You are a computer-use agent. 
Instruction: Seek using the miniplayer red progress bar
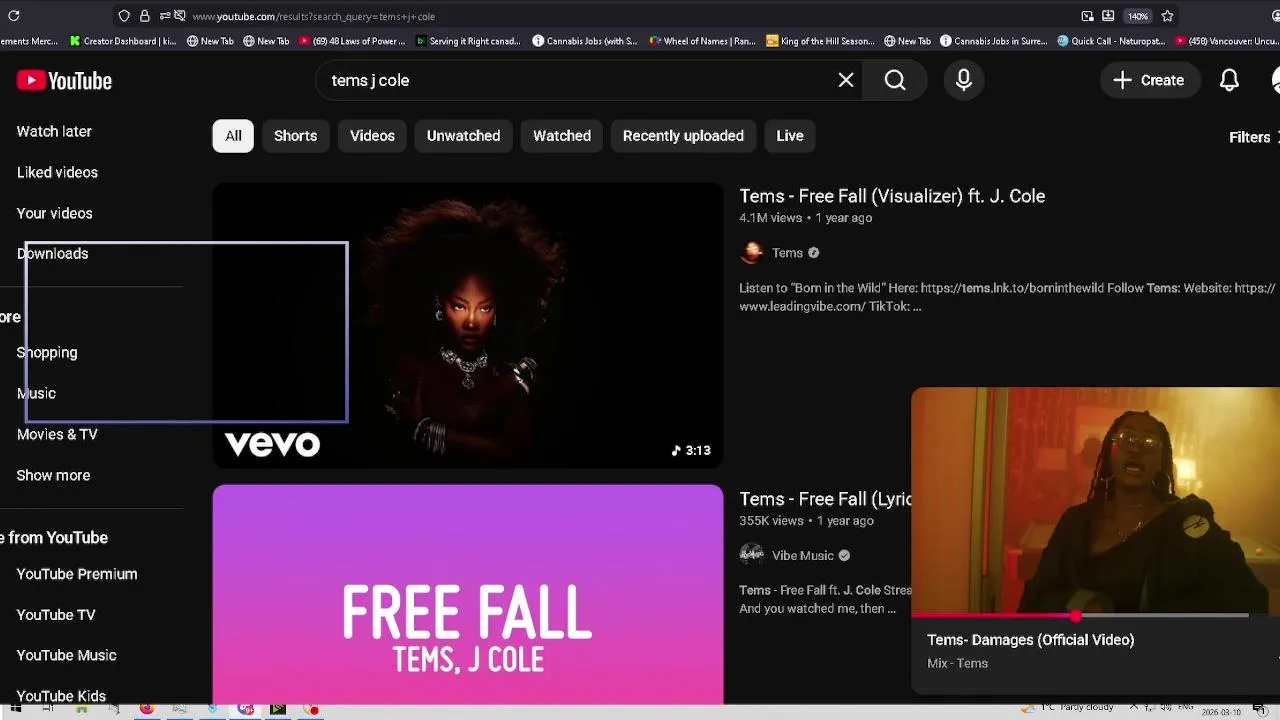coord(1080,616)
